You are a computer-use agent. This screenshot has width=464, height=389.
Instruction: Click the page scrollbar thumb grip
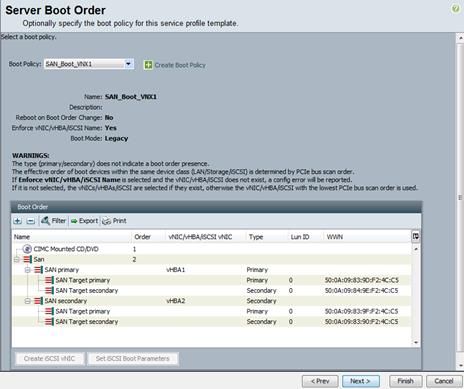[460, 197]
